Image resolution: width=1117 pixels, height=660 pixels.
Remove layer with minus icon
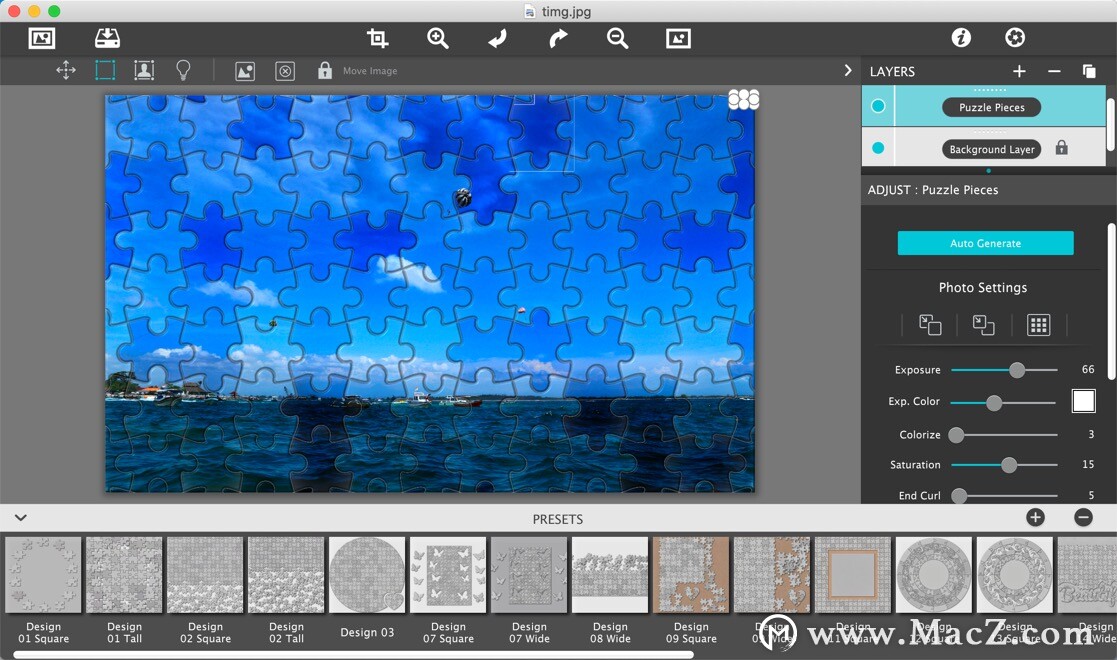[x=1054, y=71]
